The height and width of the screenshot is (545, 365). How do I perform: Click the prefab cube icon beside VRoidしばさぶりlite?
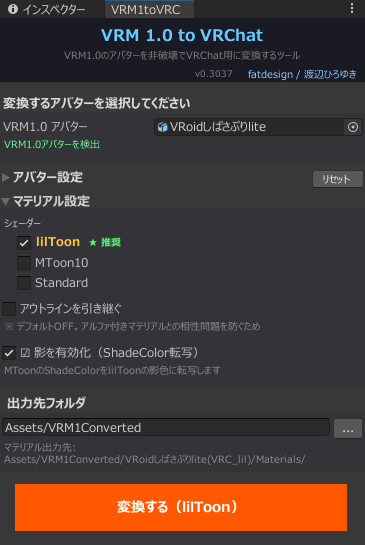(x=162, y=127)
